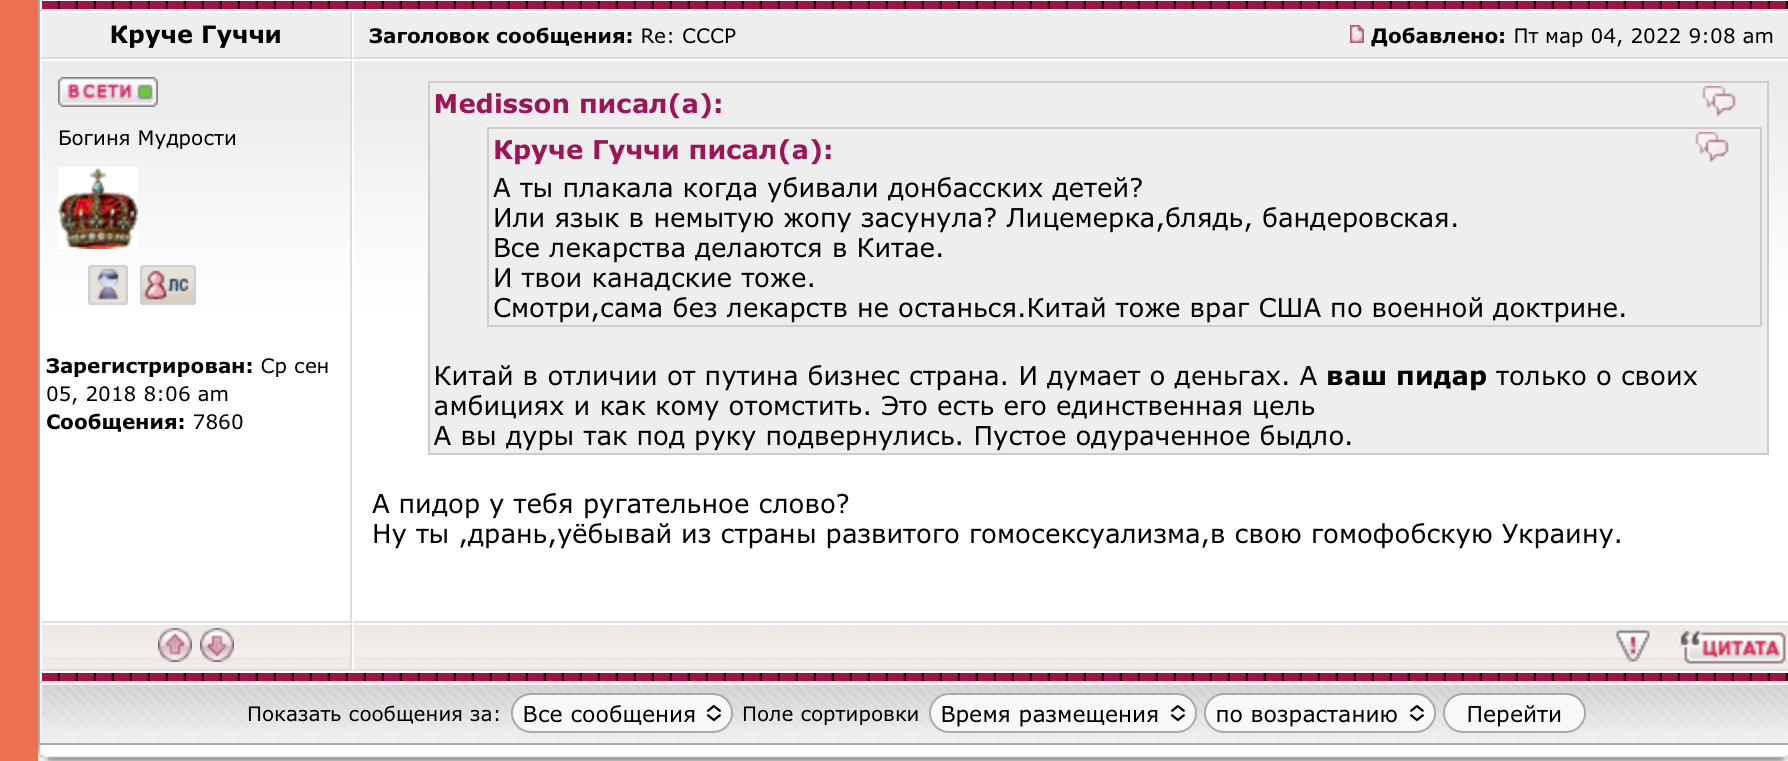Jump to bottom using down arrow
1788x761 pixels.
[217, 645]
